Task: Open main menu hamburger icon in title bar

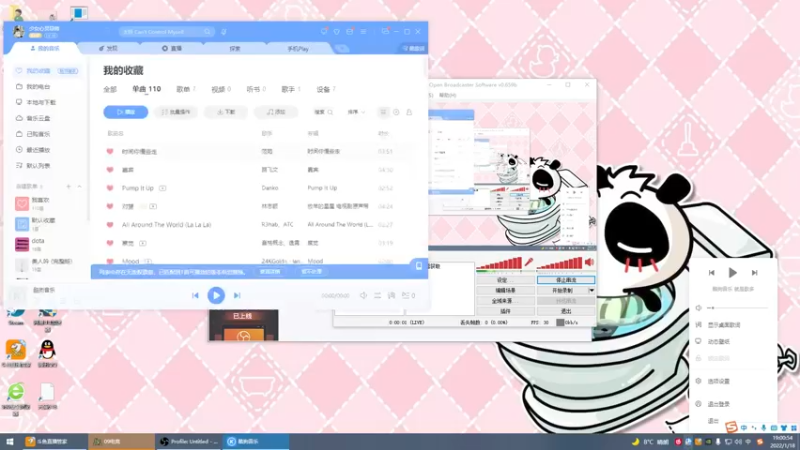Action: coord(363,32)
